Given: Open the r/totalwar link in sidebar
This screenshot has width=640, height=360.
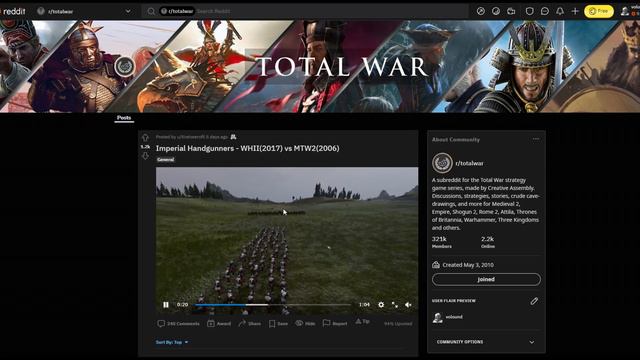Looking at the screenshot, I should (x=469, y=163).
